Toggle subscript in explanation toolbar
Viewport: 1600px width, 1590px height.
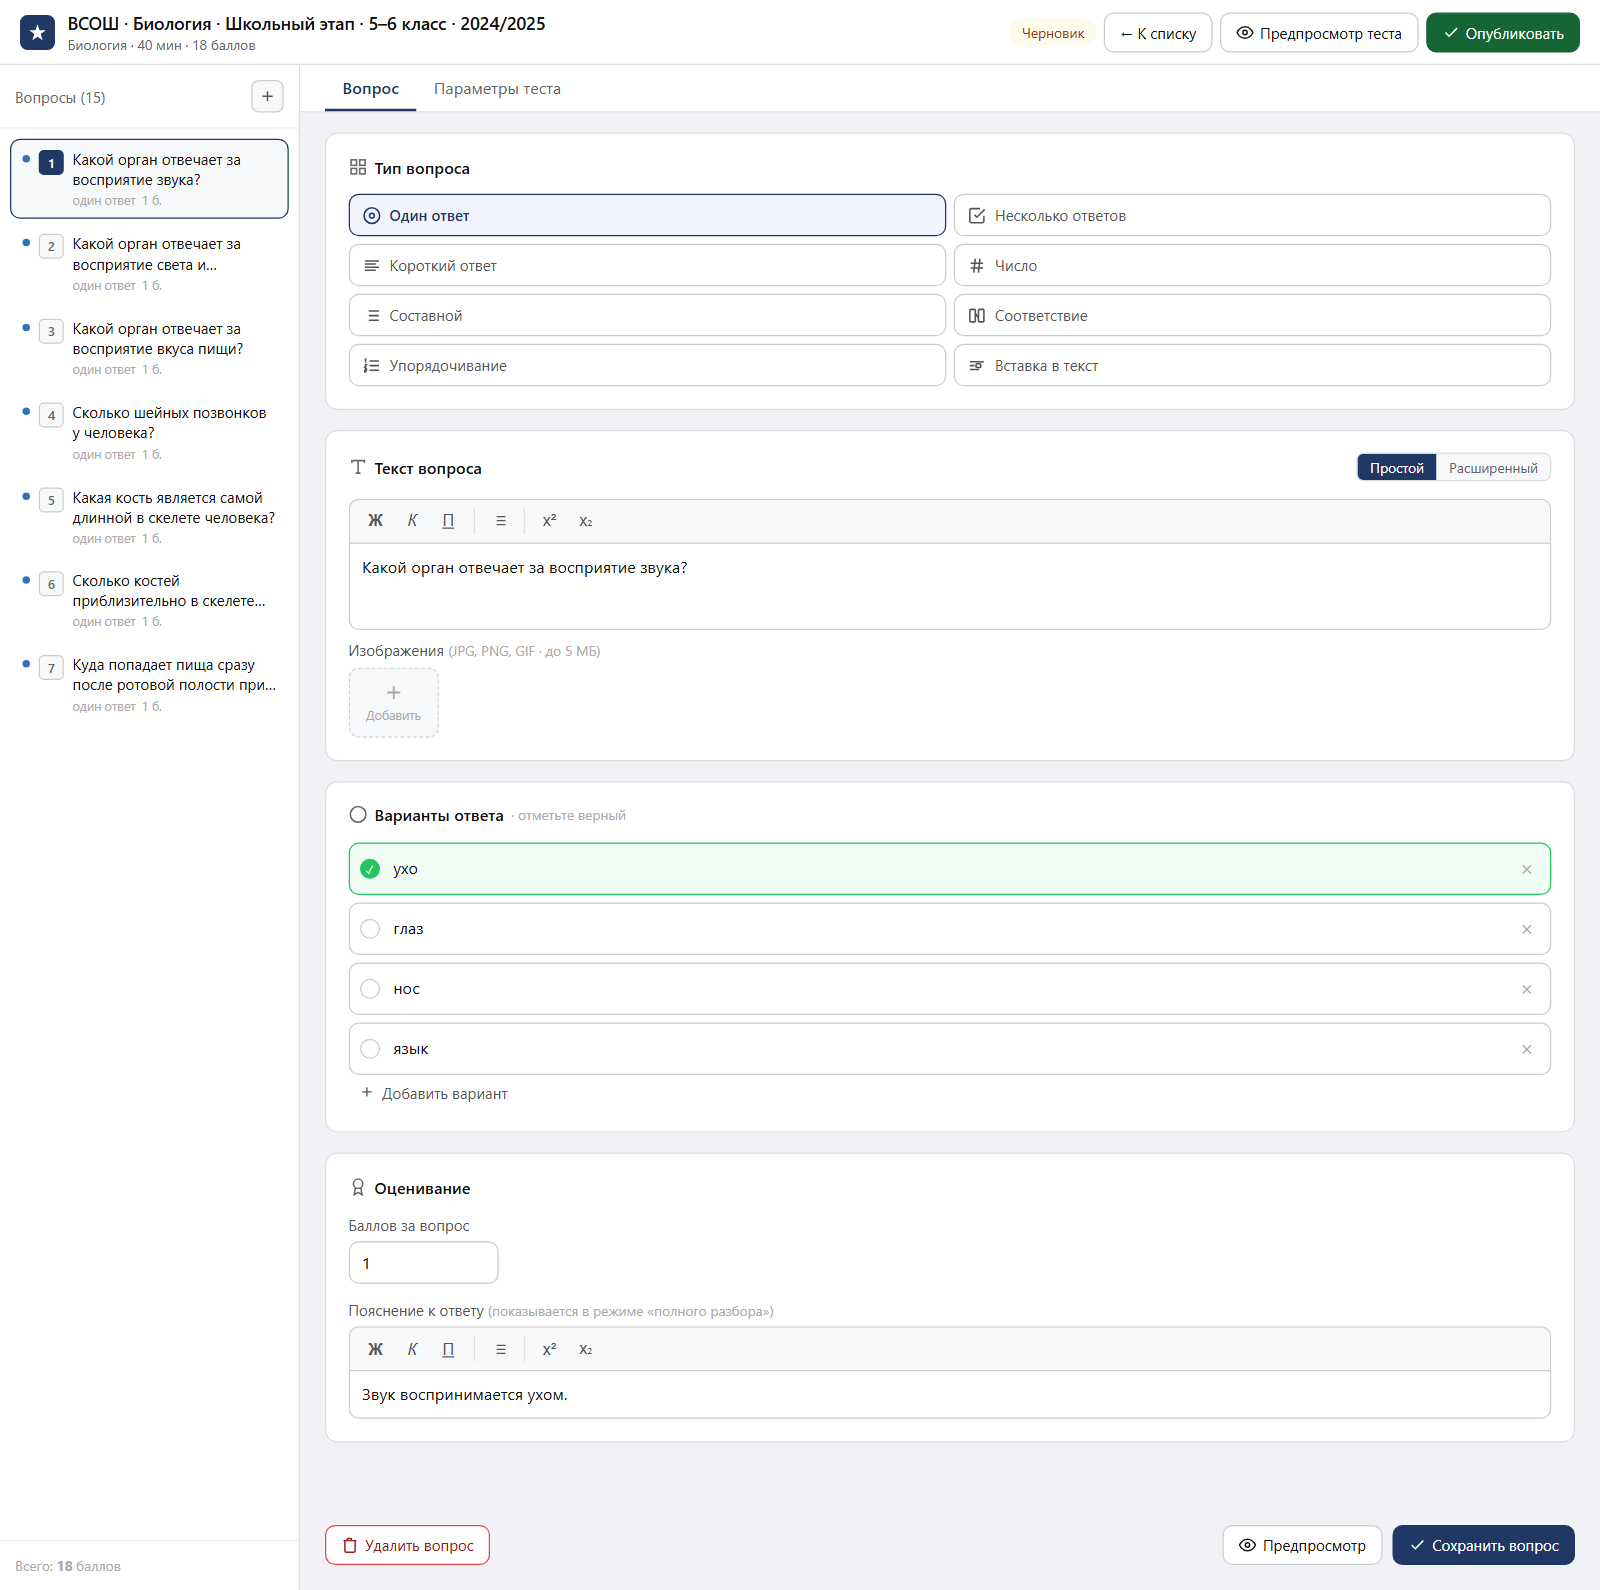586,1349
